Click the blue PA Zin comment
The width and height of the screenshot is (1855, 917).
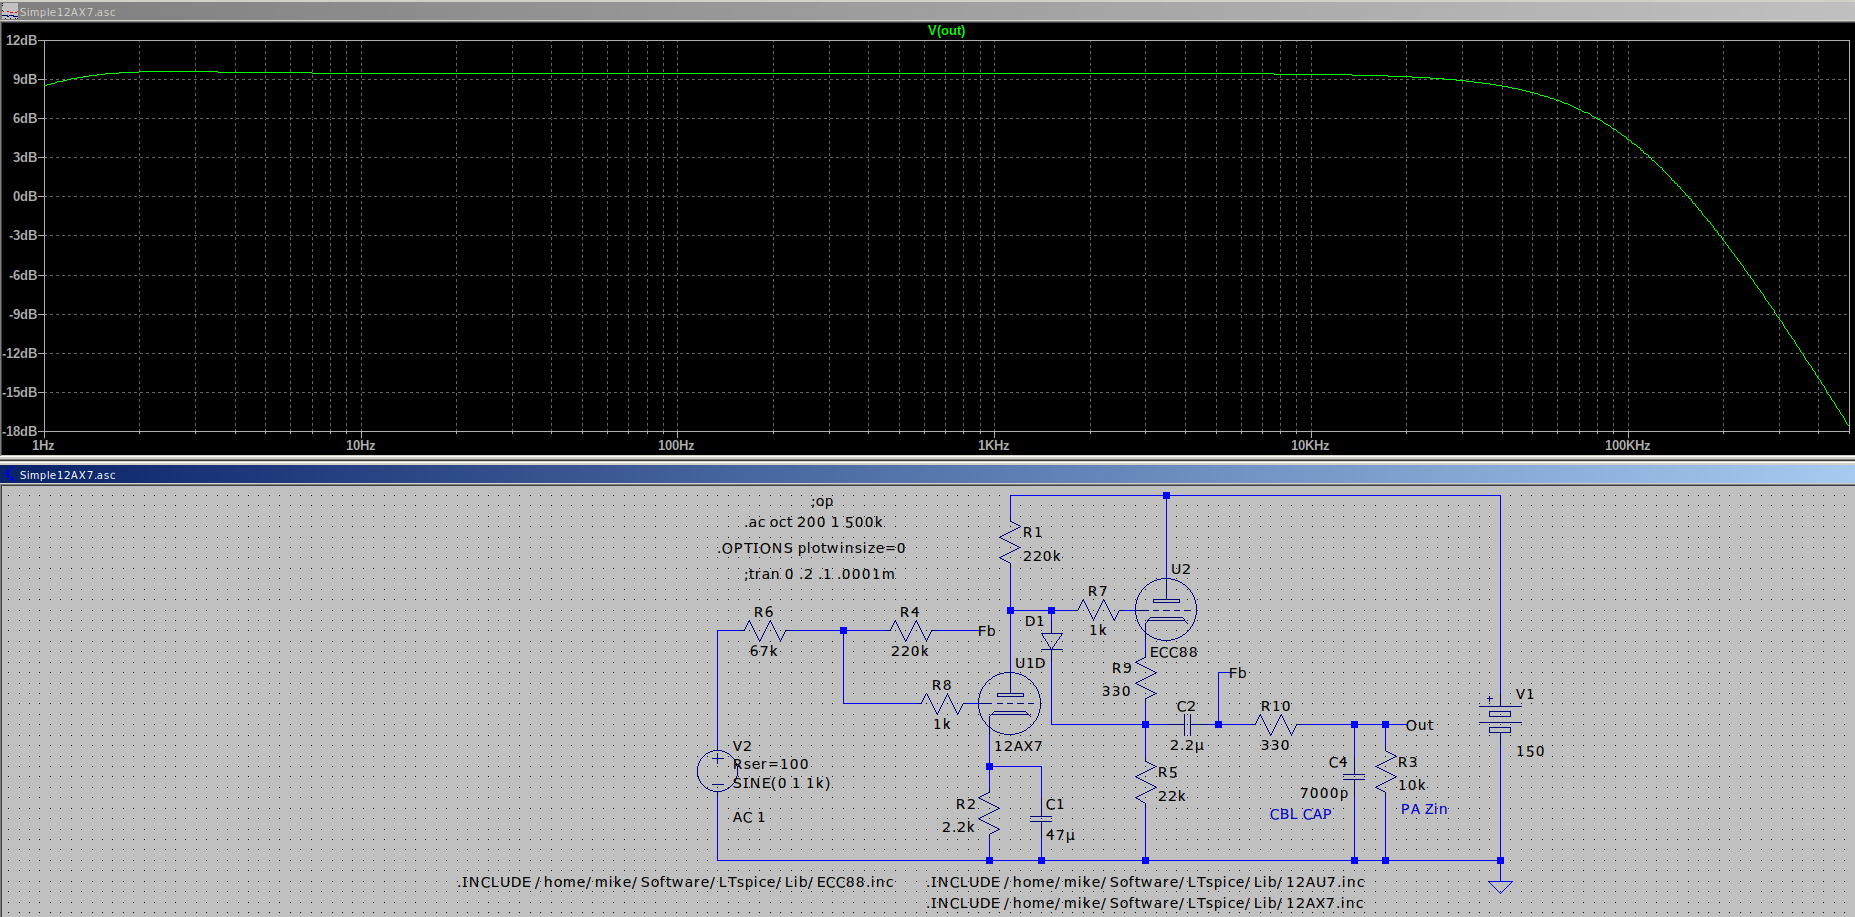pyautogui.click(x=1424, y=809)
